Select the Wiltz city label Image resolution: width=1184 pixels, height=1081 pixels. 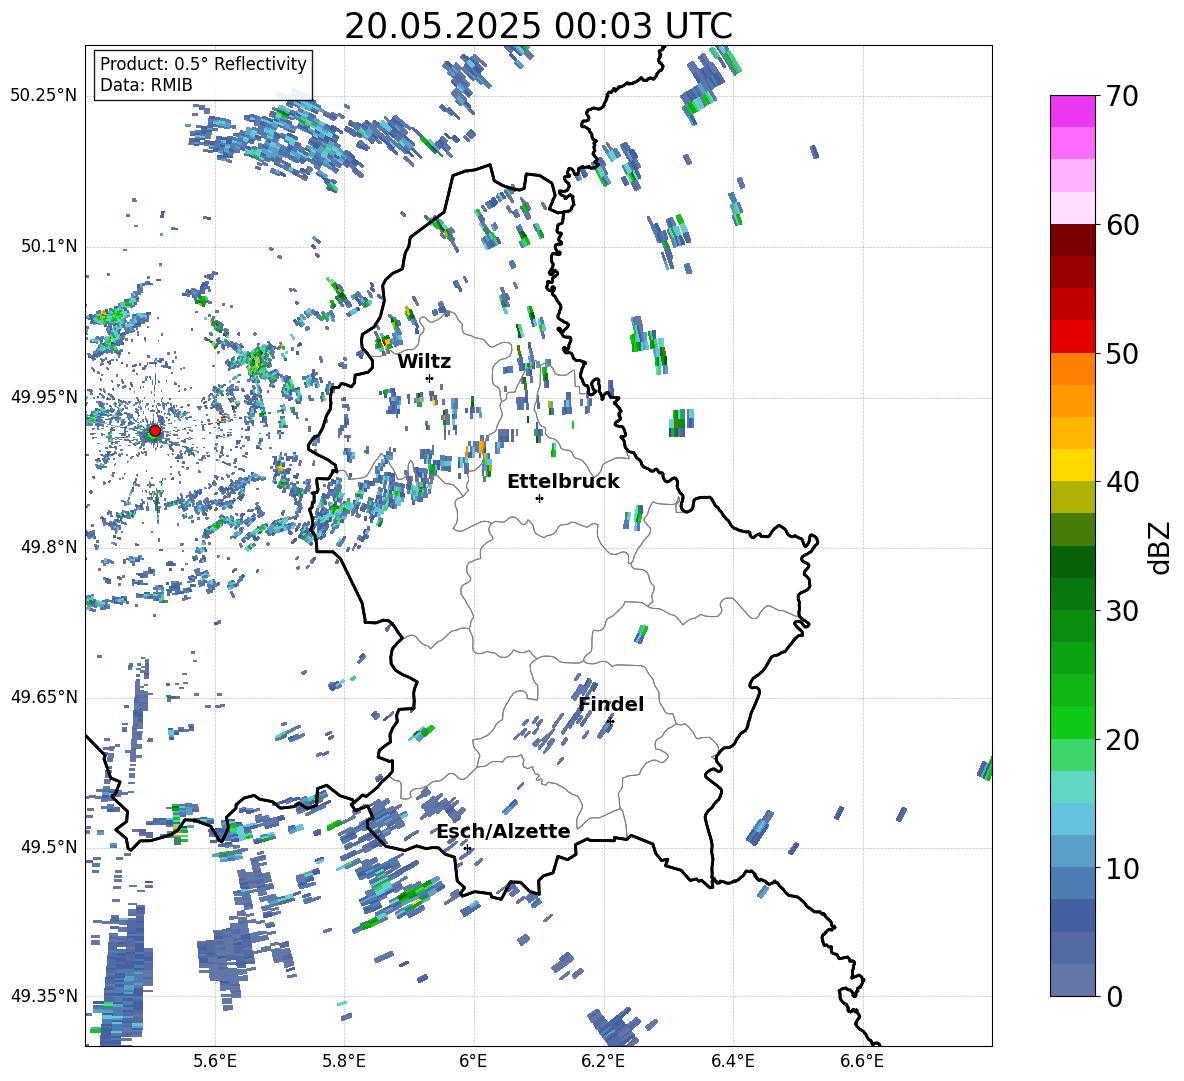coord(424,362)
